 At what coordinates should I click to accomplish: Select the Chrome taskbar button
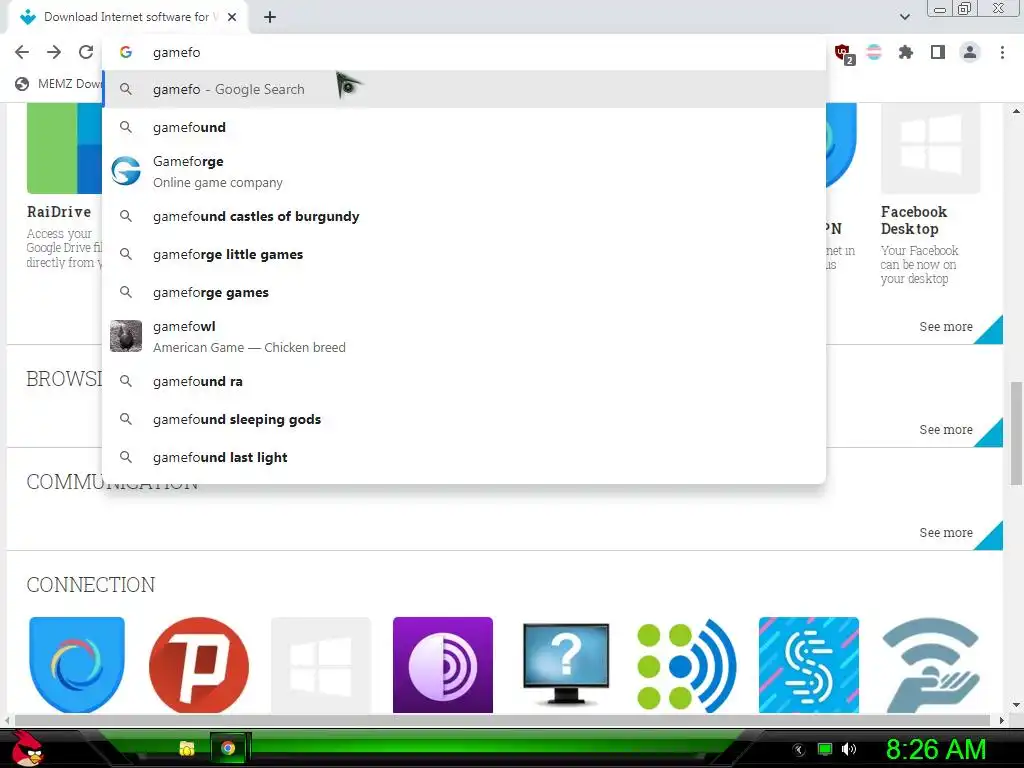tap(228, 748)
